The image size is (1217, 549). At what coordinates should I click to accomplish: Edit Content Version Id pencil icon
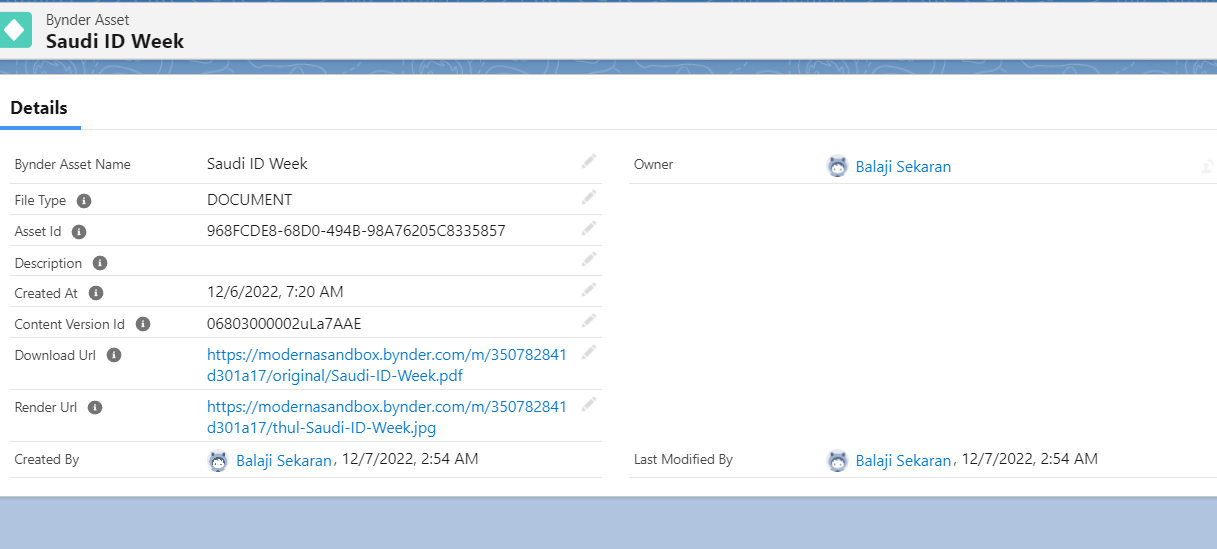pyautogui.click(x=589, y=320)
